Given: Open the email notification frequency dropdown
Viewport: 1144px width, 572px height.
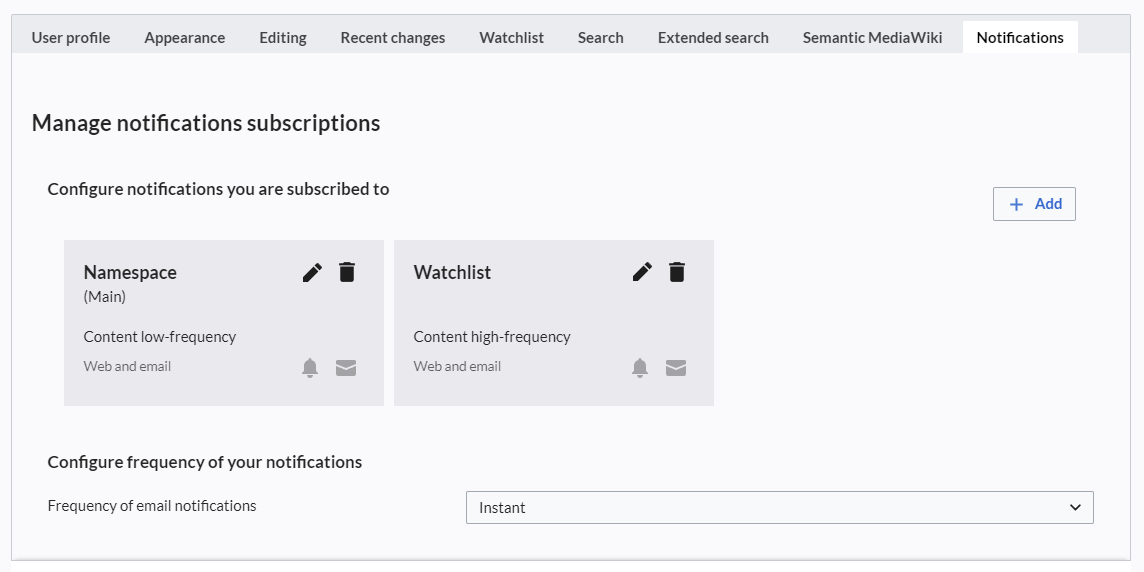Looking at the screenshot, I should pyautogui.click(x=779, y=508).
